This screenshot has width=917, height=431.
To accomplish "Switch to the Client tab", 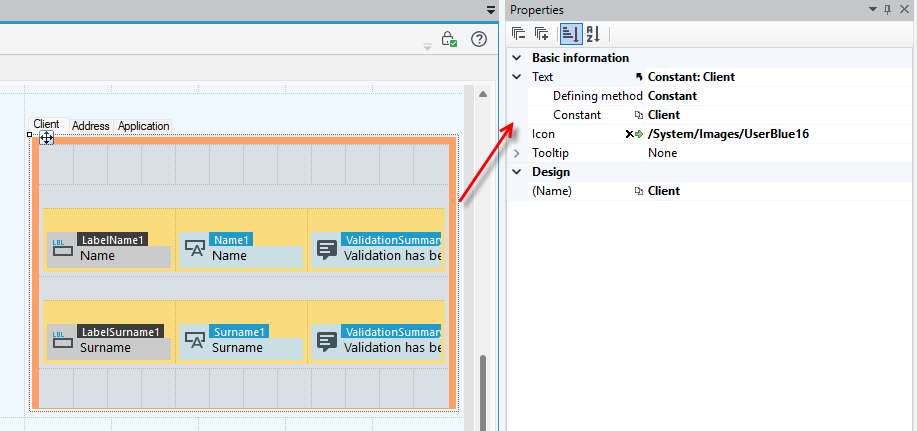I will click(x=47, y=124).
